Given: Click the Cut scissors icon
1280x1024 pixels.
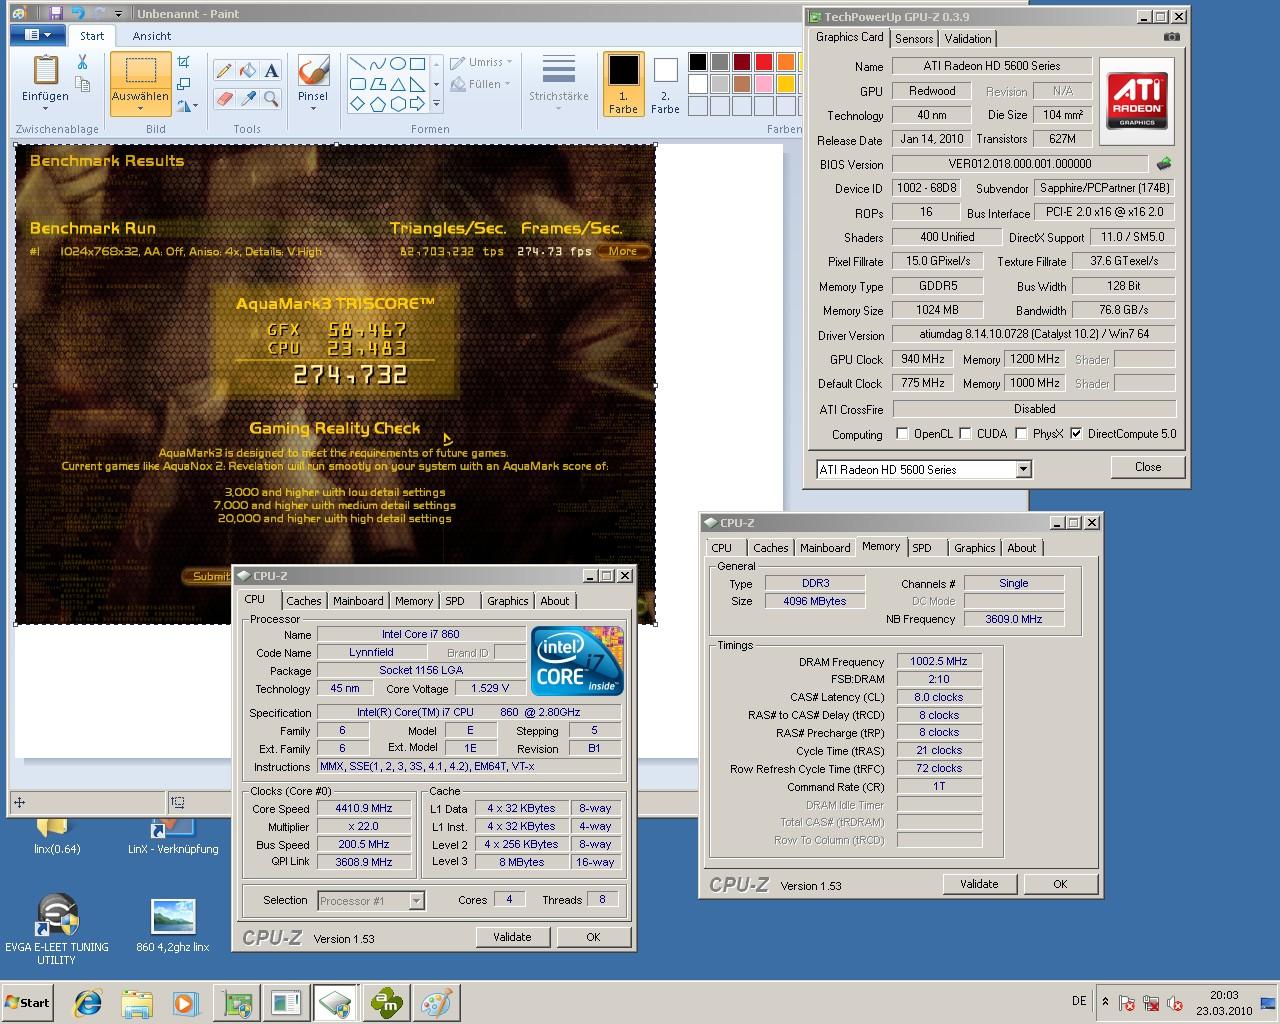Looking at the screenshot, I should click(83, 63).
